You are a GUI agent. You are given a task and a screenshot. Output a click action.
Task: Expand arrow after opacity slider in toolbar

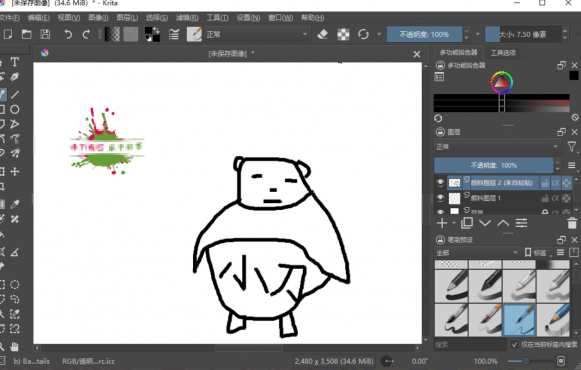pos(477,34)
